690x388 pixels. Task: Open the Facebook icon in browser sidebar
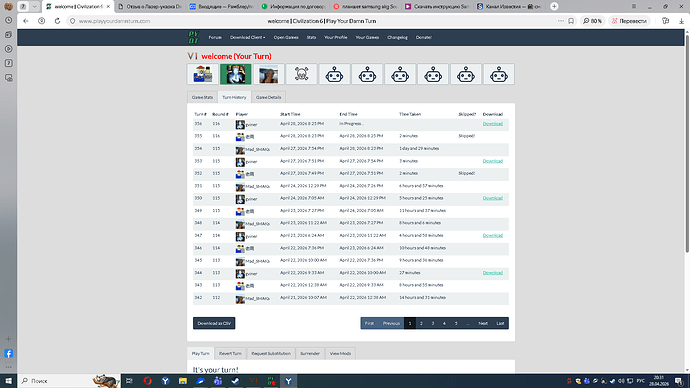[8, 353]
